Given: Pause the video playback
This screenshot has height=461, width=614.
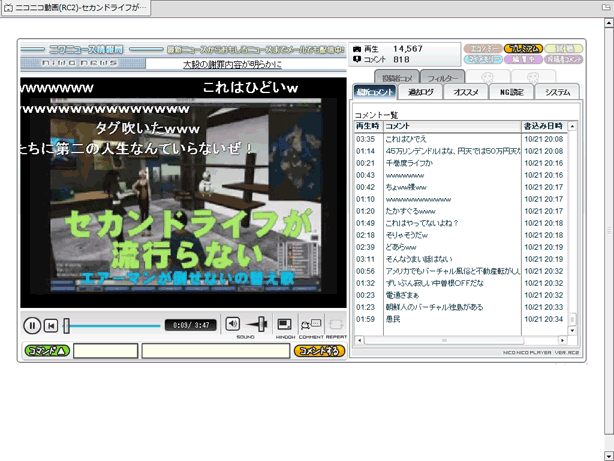Looking at the screenshot, I should tap(32, 325).
